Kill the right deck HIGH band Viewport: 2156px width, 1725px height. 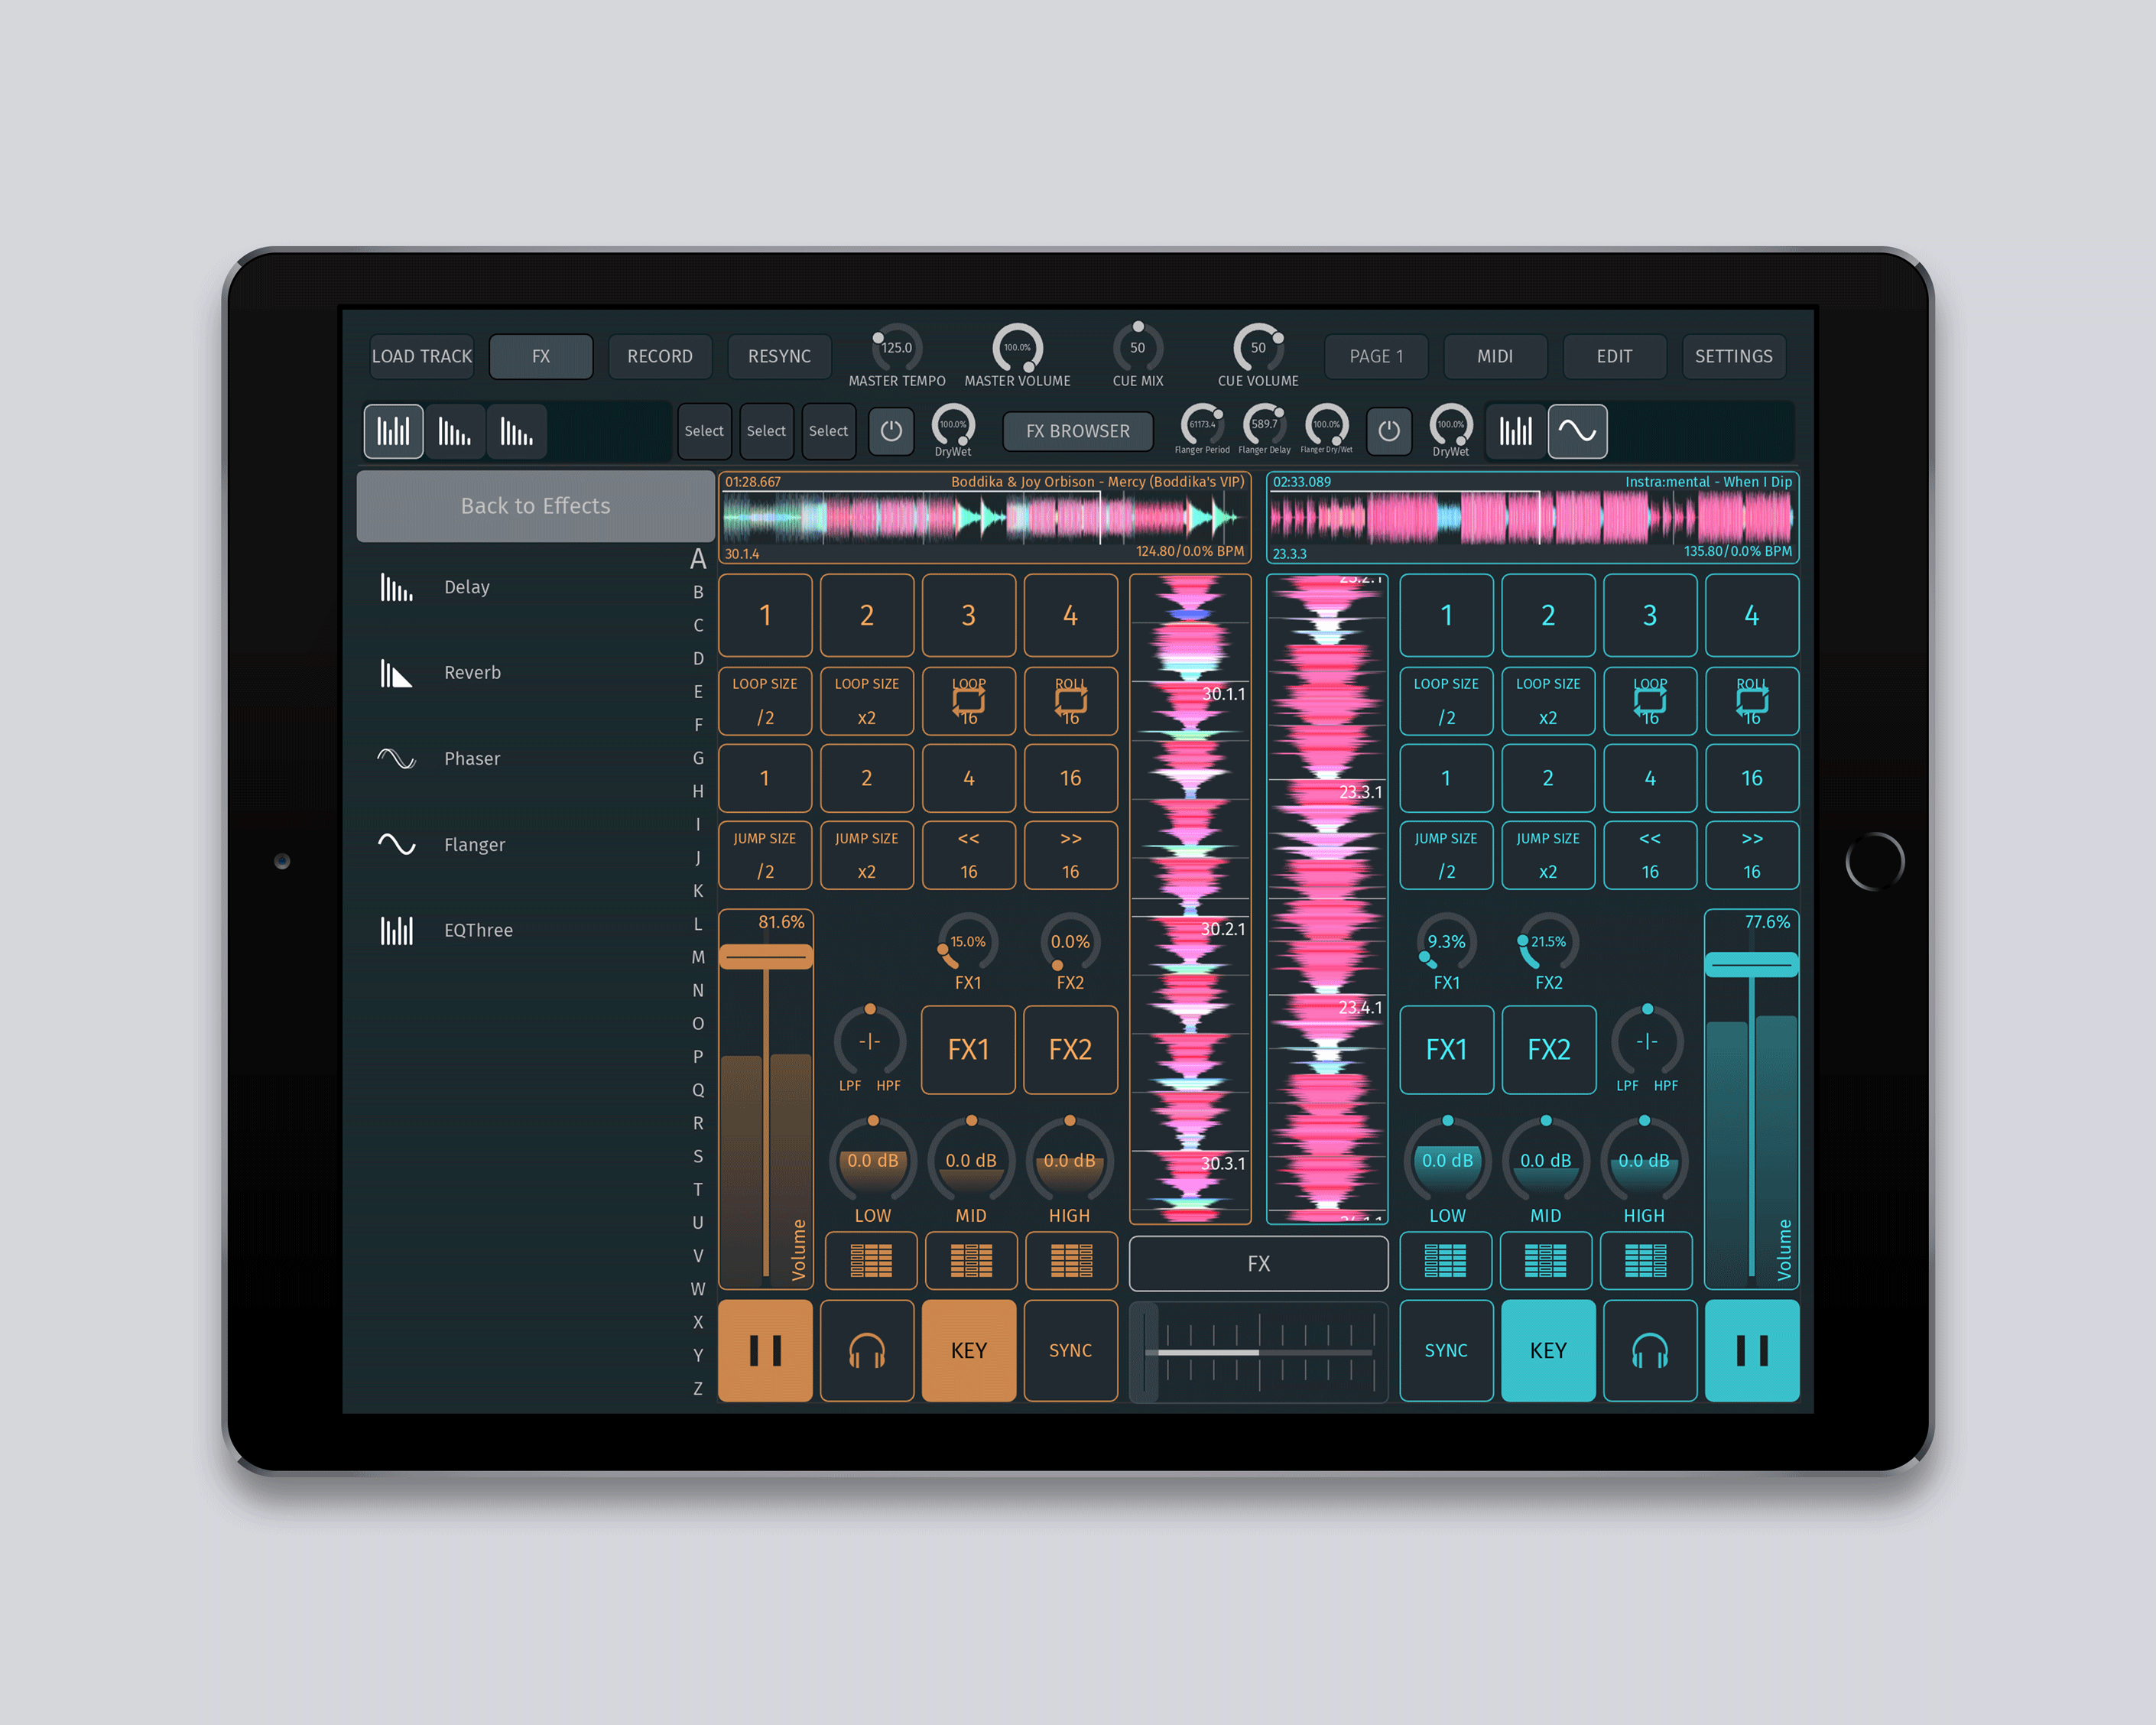pyautogui.click(x=1645, y=1261)
